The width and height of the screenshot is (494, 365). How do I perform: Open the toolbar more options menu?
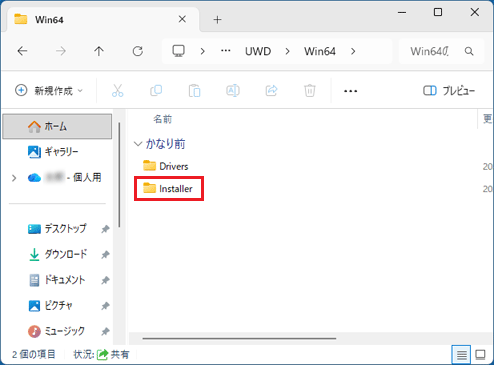(x=350, y=91)
